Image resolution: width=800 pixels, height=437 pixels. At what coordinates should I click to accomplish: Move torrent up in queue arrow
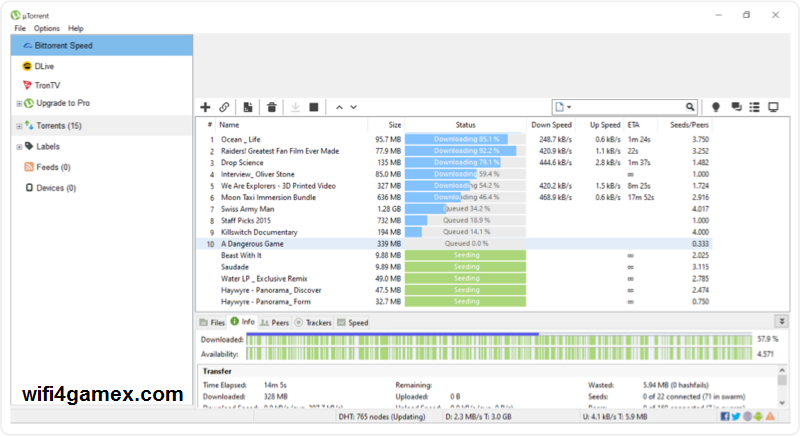click(339, 107)
